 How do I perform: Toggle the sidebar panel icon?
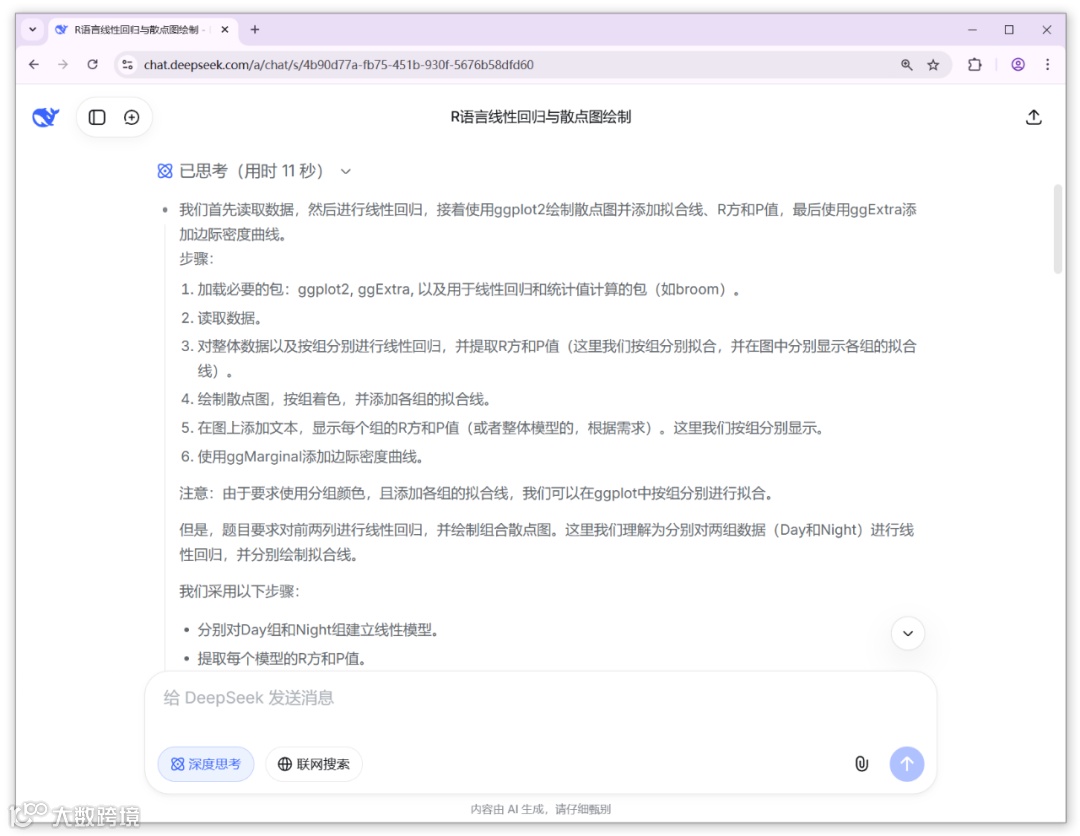click(97, 117)
